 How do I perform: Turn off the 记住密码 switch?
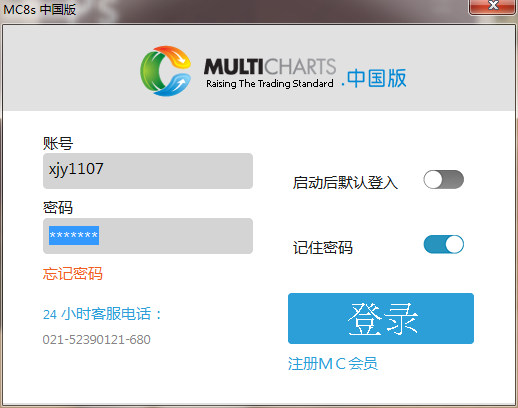(x=444, y=244)
